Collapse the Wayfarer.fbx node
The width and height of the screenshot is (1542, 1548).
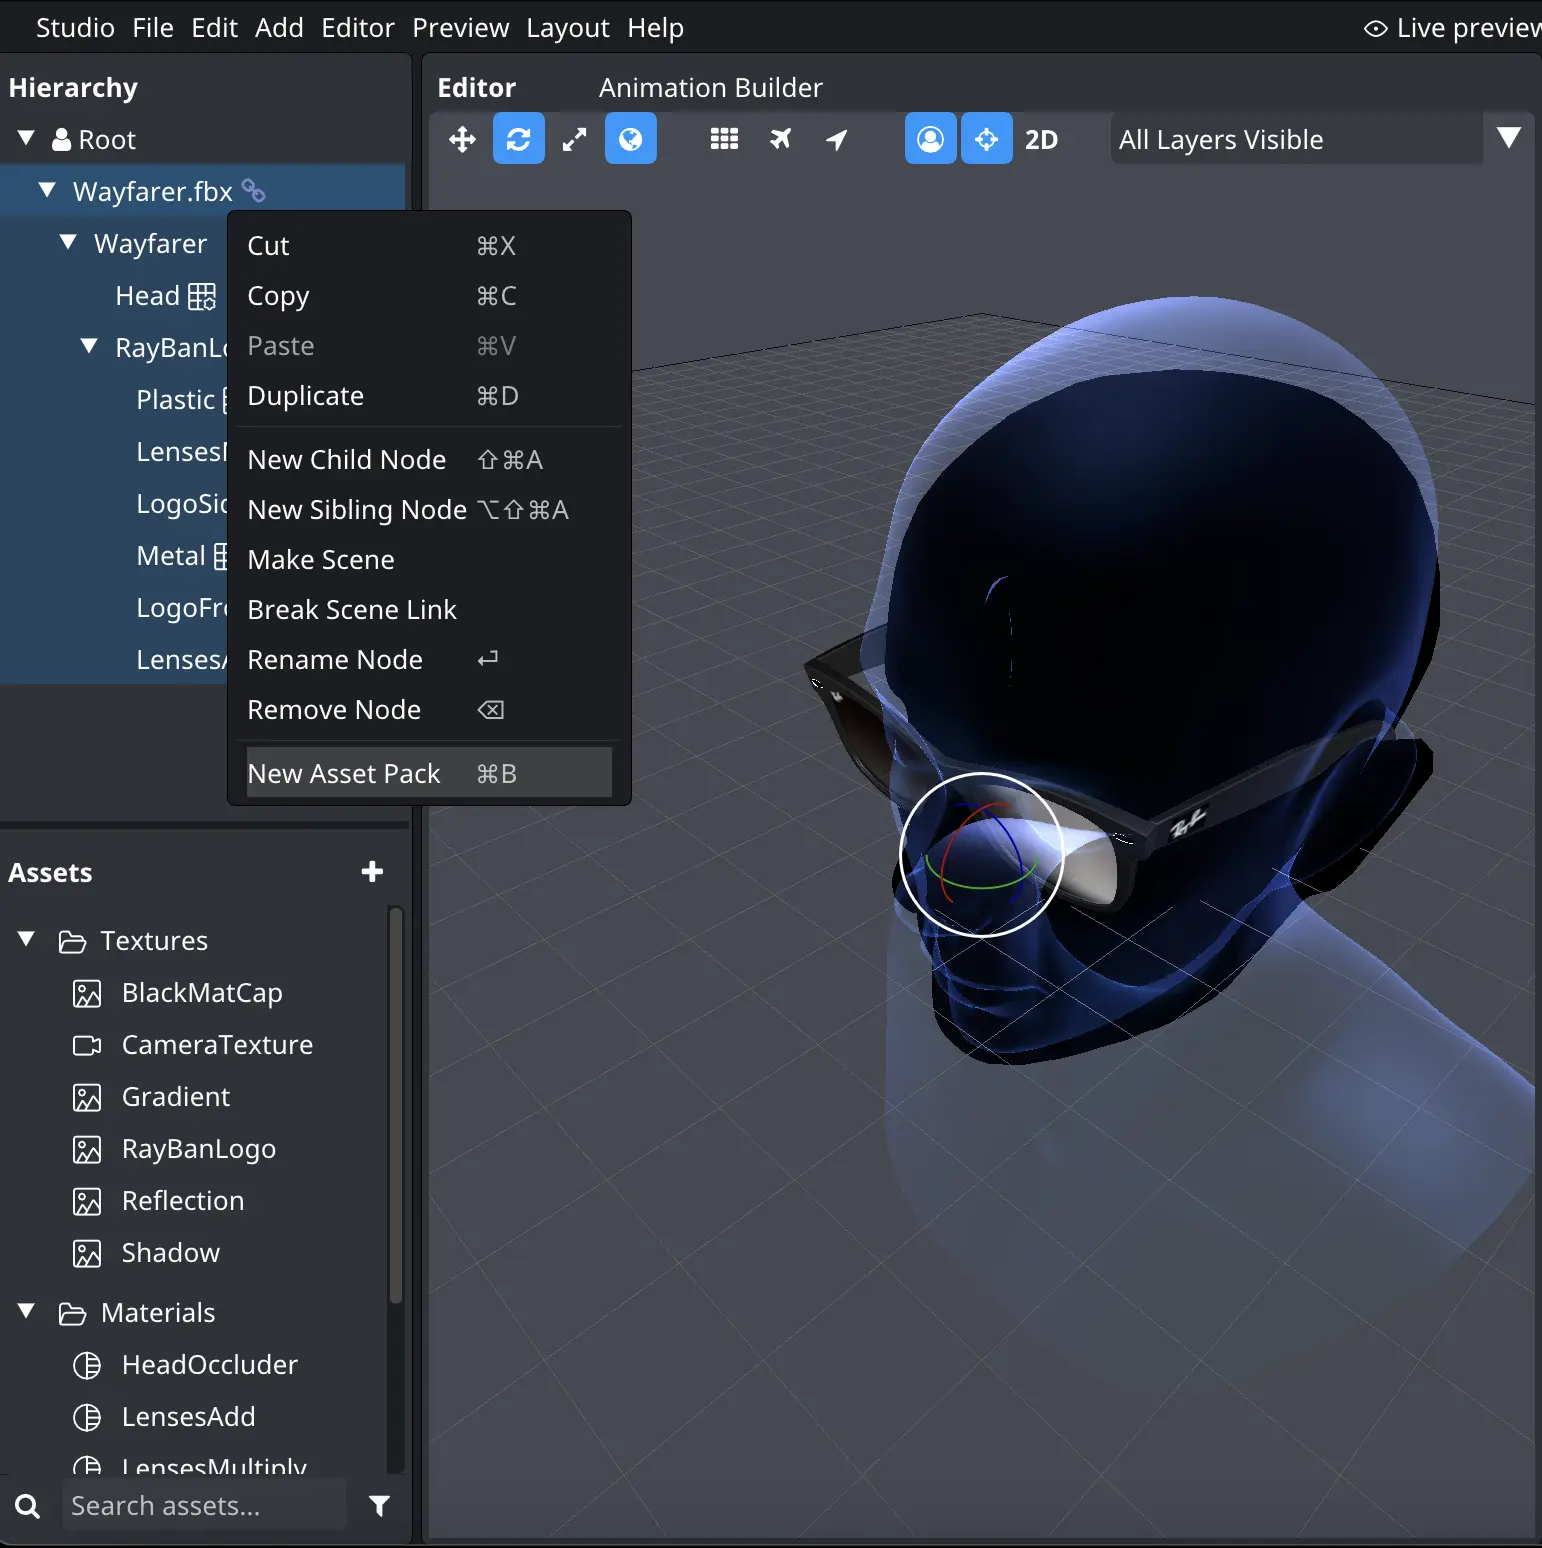[x=46, y=190]
